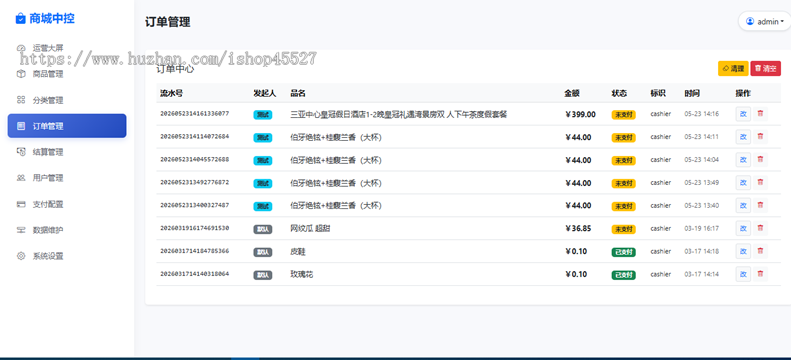Open the admin account dropdown
Image resolution: width=791 pixels, height=360 pixels.
pos(764,21)
